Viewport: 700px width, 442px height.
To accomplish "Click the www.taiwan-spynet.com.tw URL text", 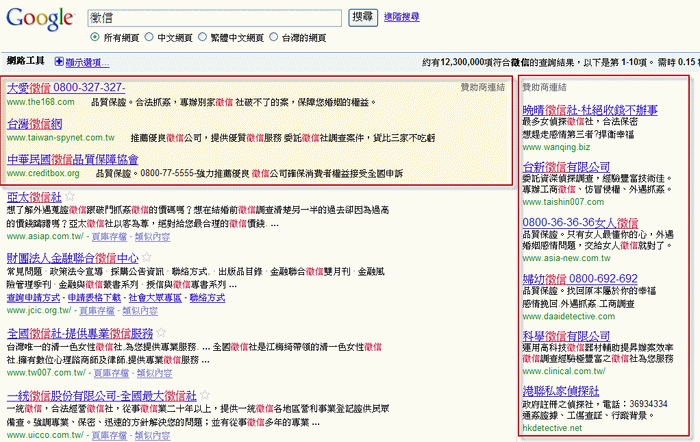I will (61, 138).
